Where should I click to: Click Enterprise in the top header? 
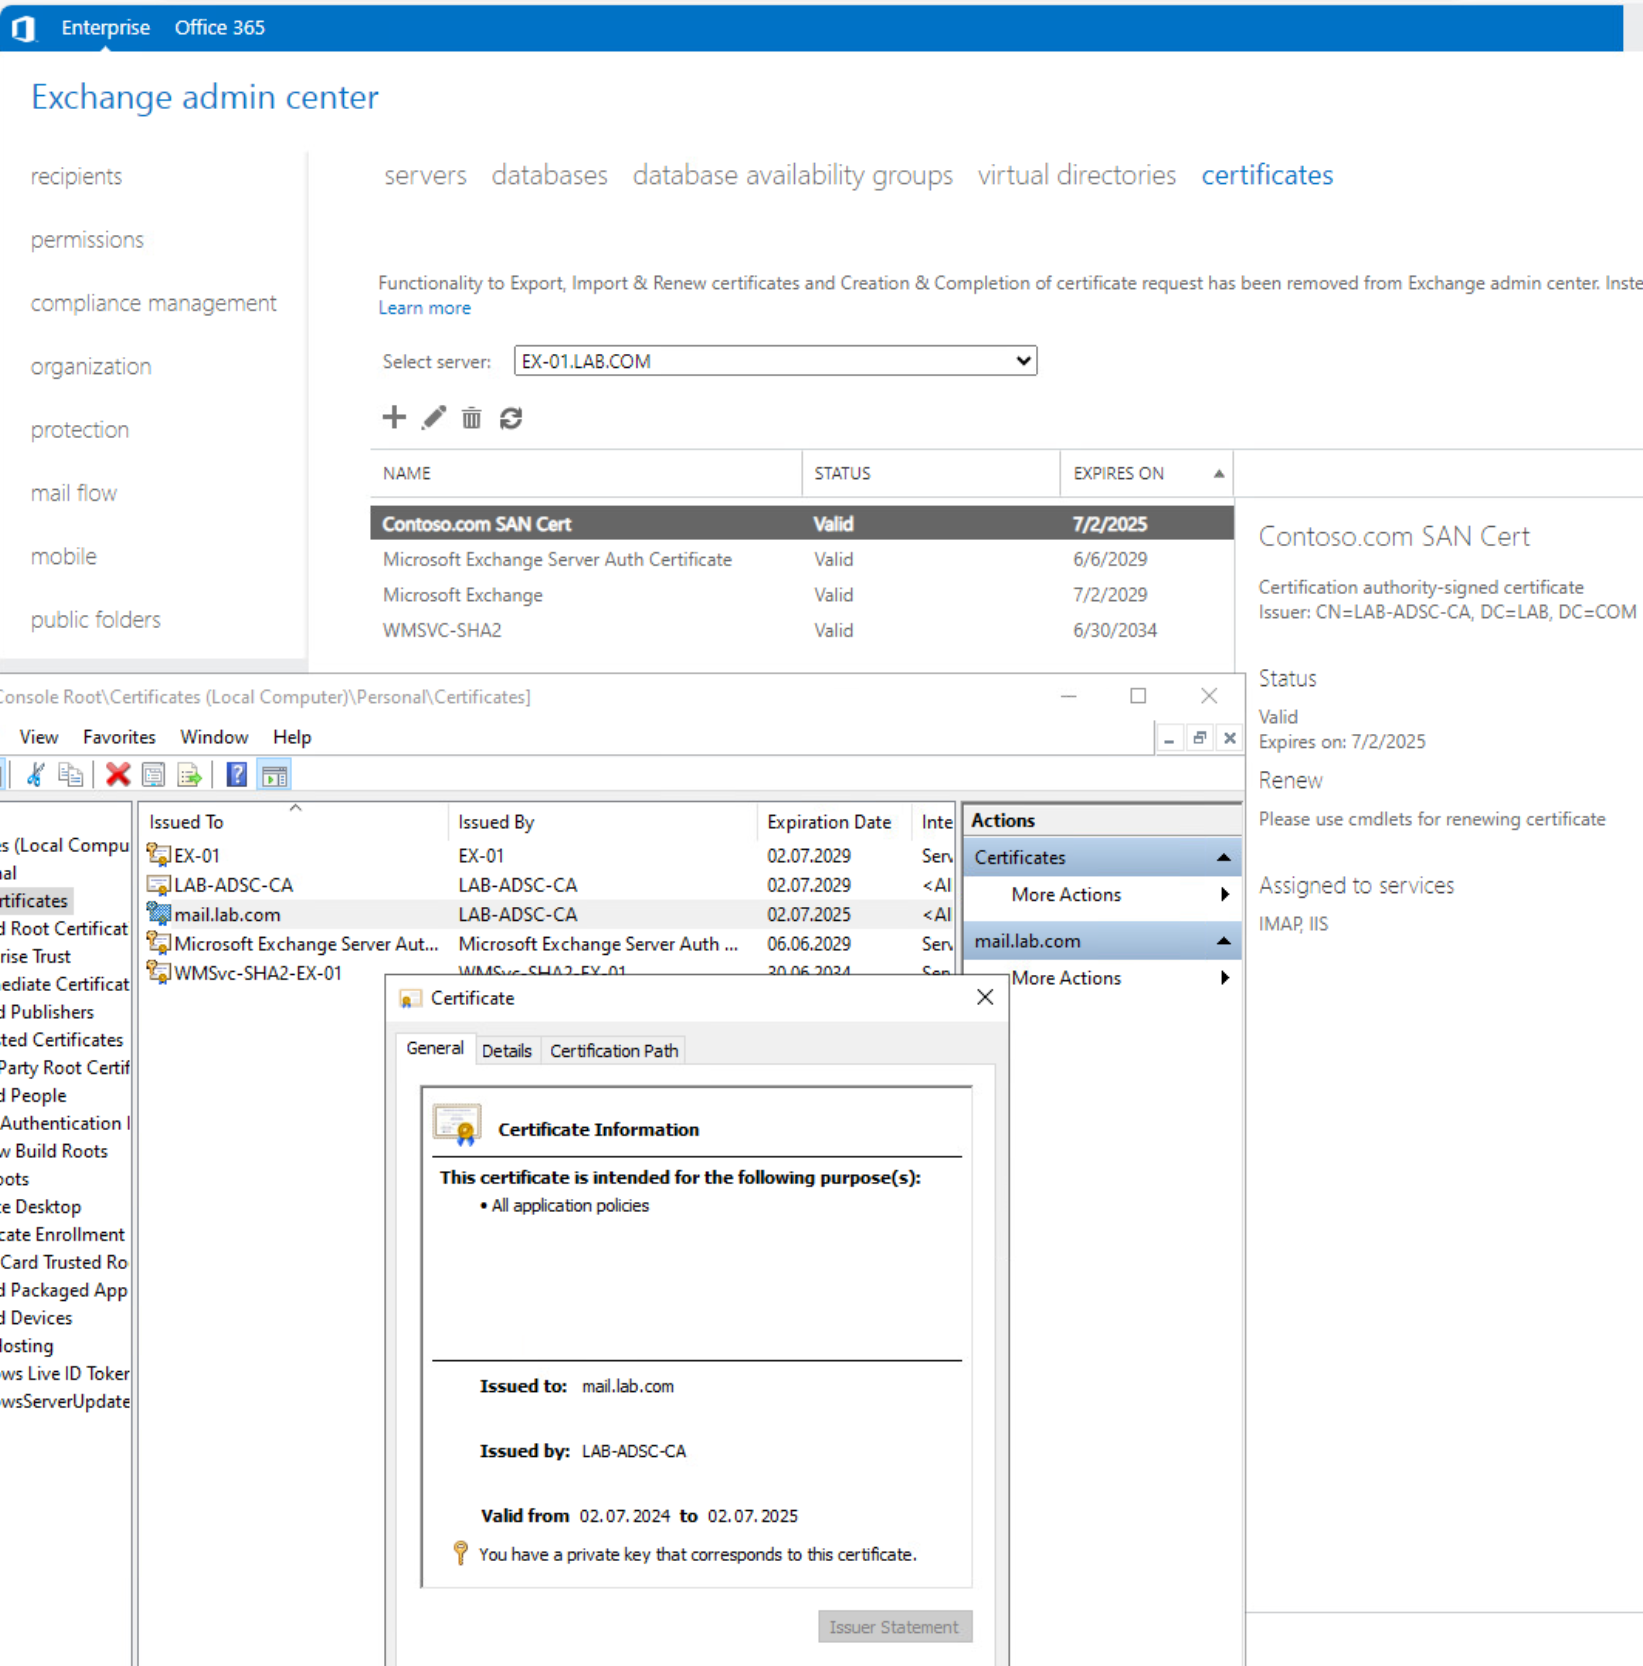coord(105,28)
